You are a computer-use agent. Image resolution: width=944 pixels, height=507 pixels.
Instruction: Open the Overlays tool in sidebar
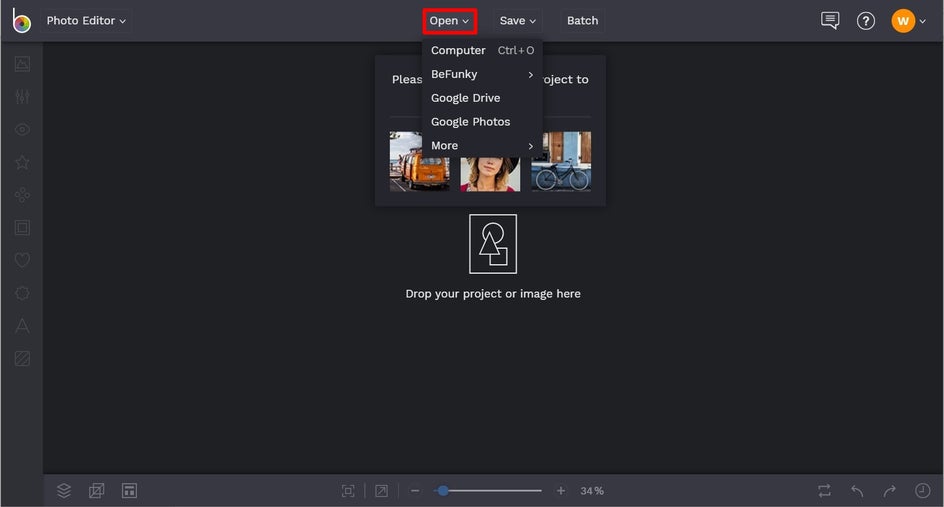coord(22,293)
